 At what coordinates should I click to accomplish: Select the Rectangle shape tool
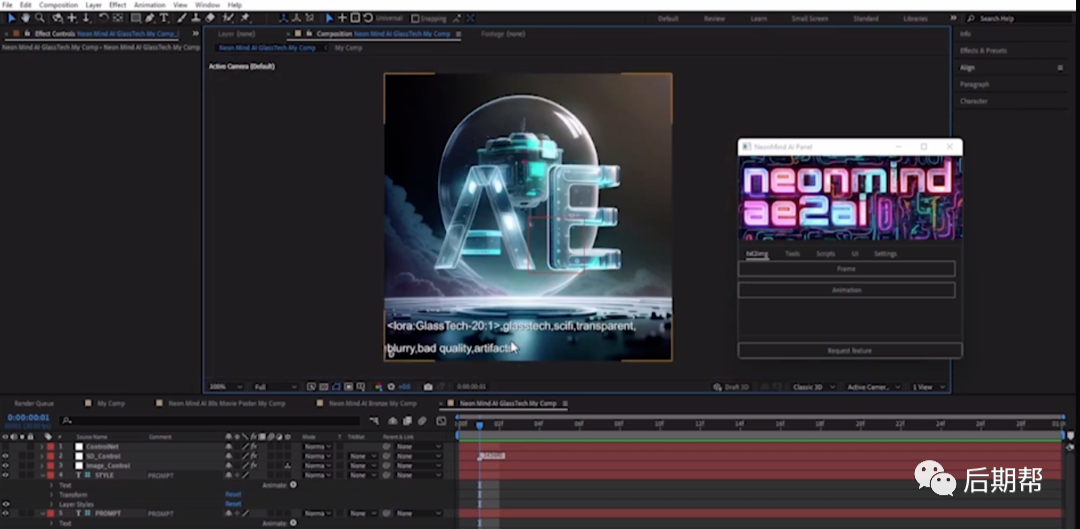(136, 18)
